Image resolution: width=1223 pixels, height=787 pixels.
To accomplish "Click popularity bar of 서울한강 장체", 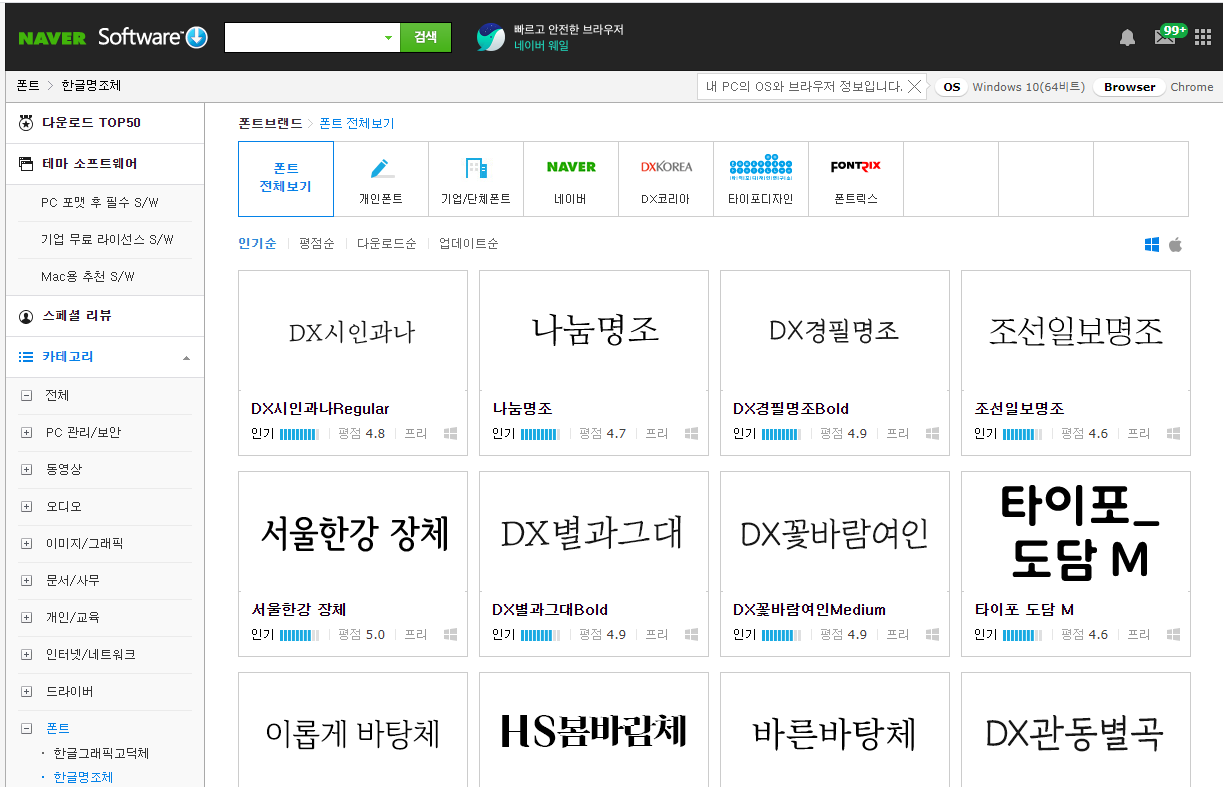I will point(300,635).
